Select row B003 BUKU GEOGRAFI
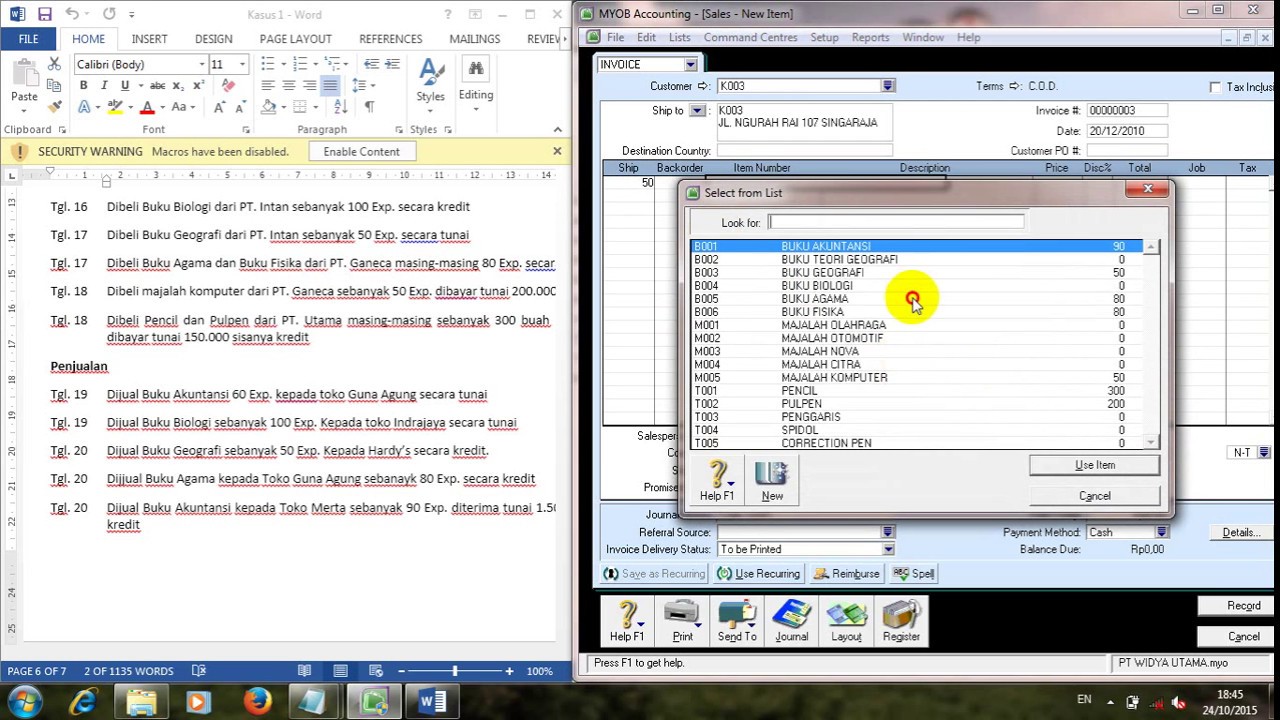The image size is (1280, 720). click(918, 272)
